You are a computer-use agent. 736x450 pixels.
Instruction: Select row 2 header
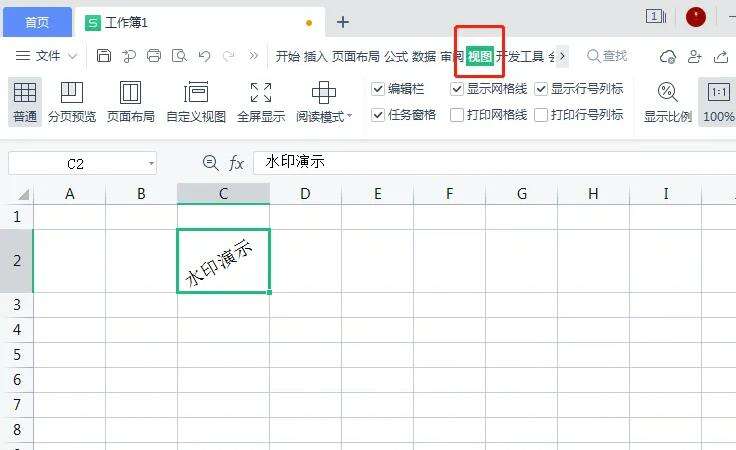click(x=17, y=261)
